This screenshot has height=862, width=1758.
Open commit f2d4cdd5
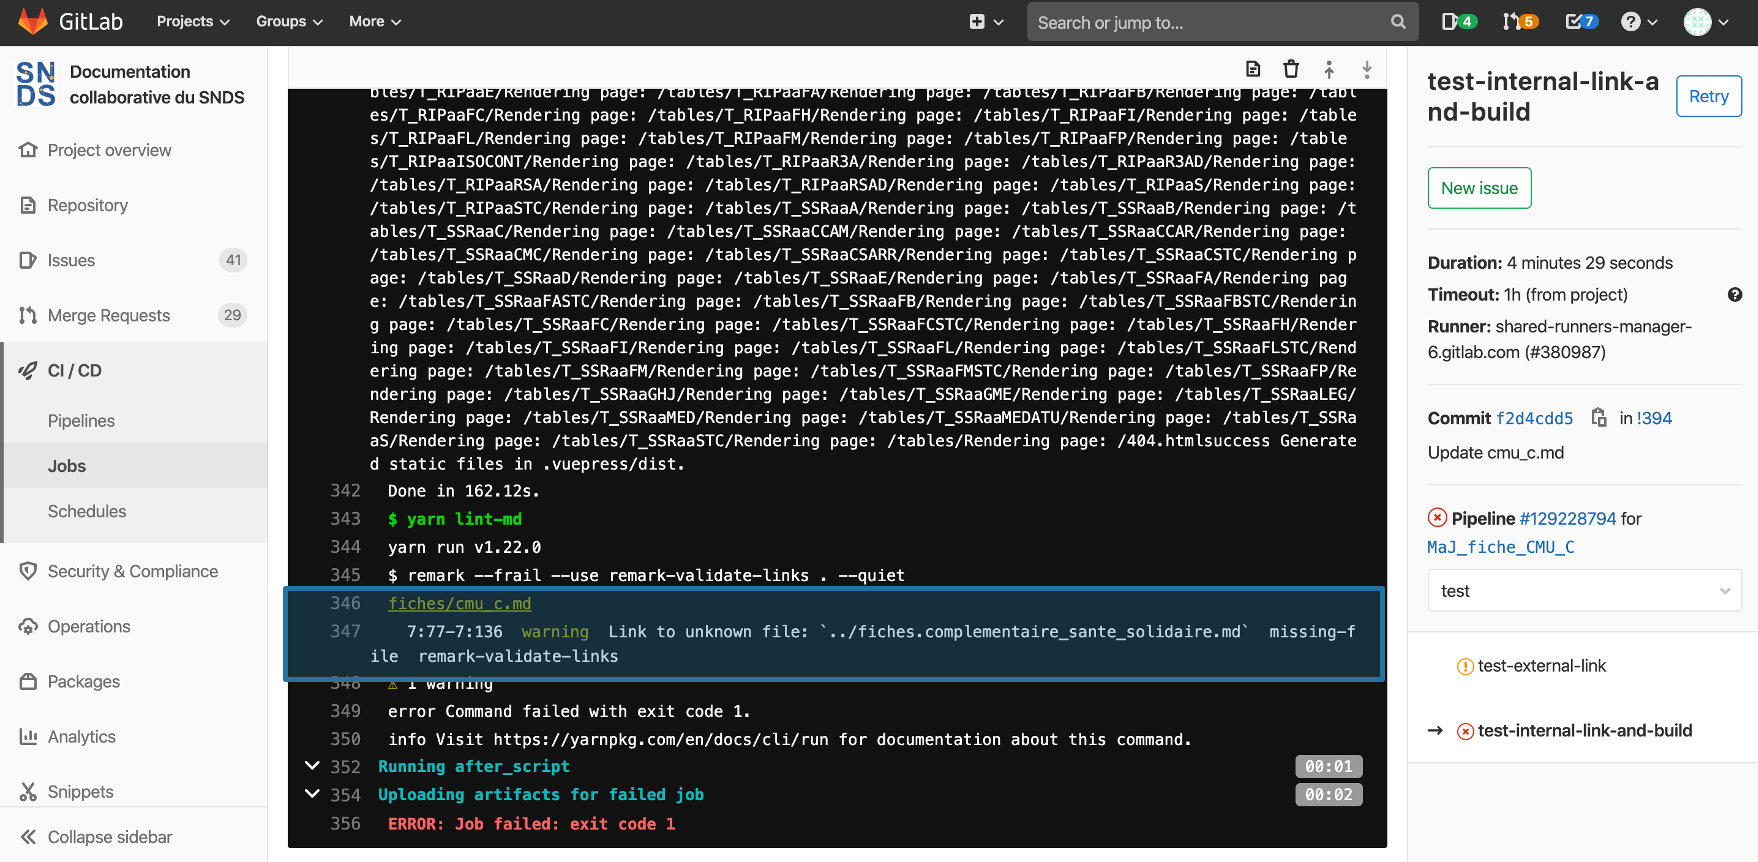(1534, 418)
